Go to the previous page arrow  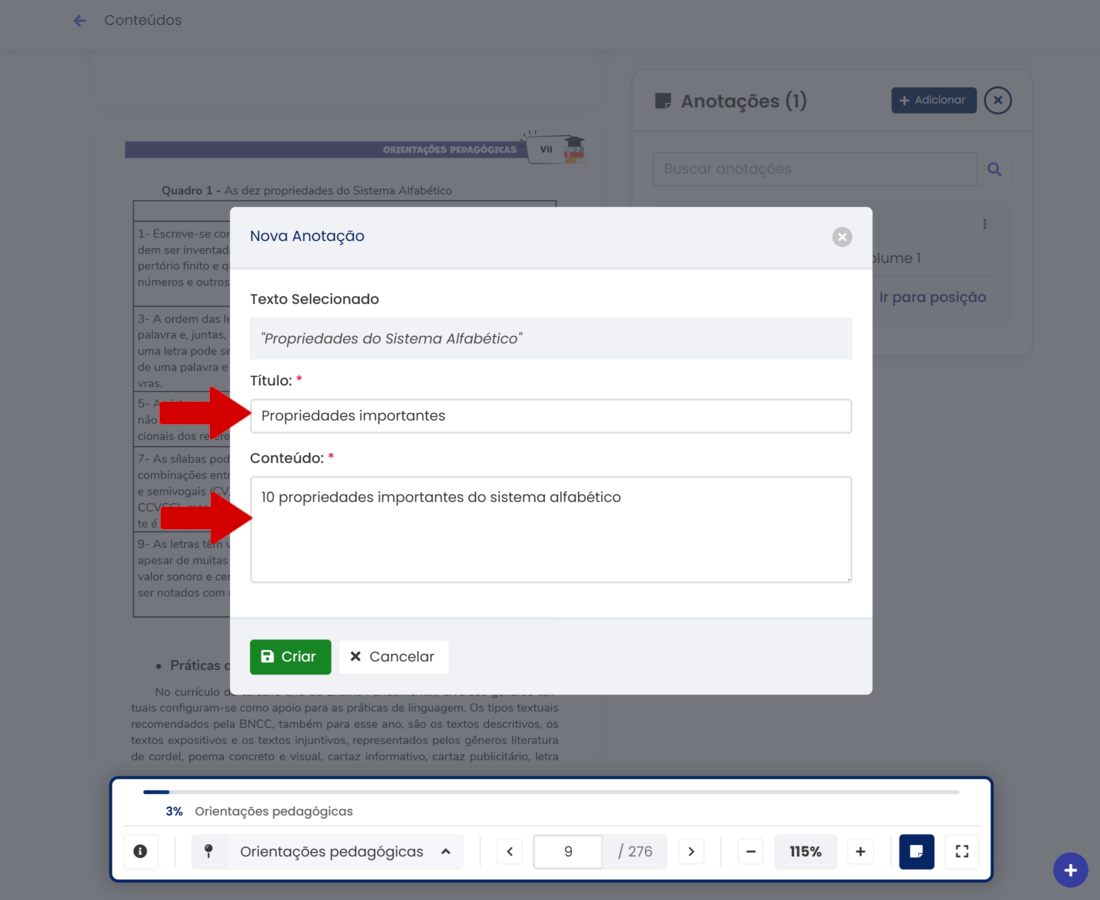point(510,851)
